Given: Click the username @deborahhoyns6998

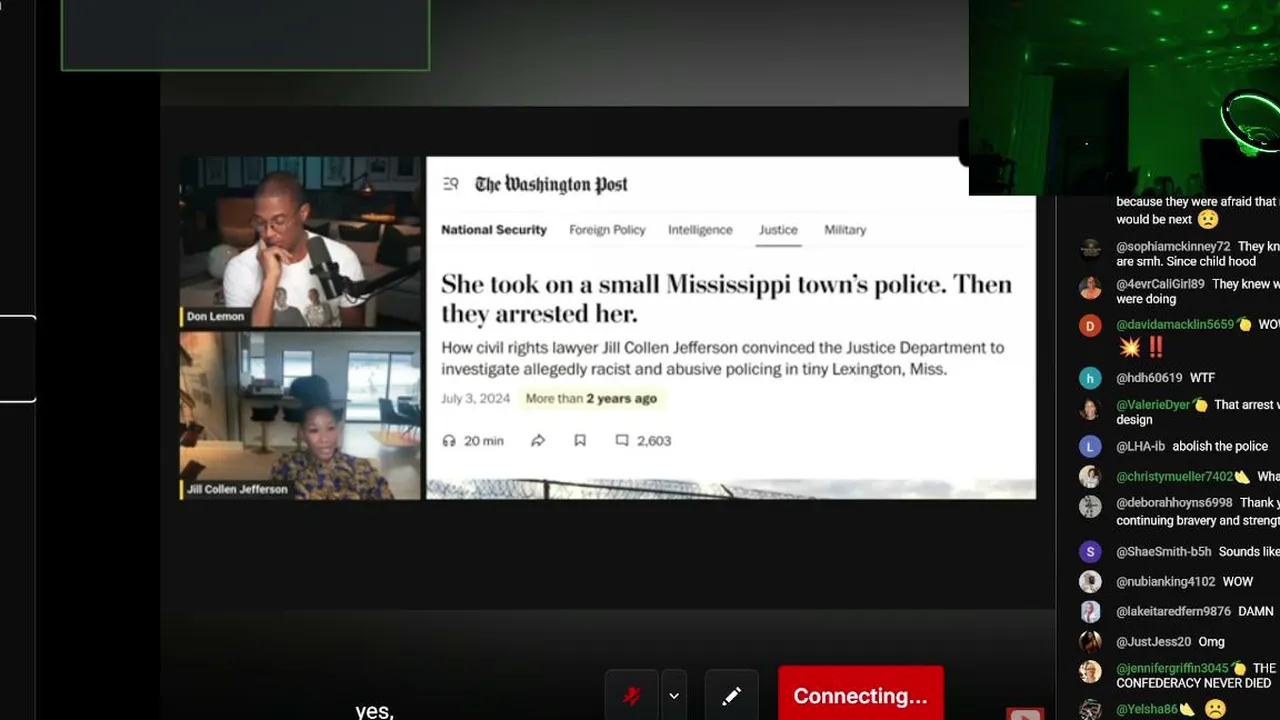Looking at the screenshot, I should click(1174, 503).
